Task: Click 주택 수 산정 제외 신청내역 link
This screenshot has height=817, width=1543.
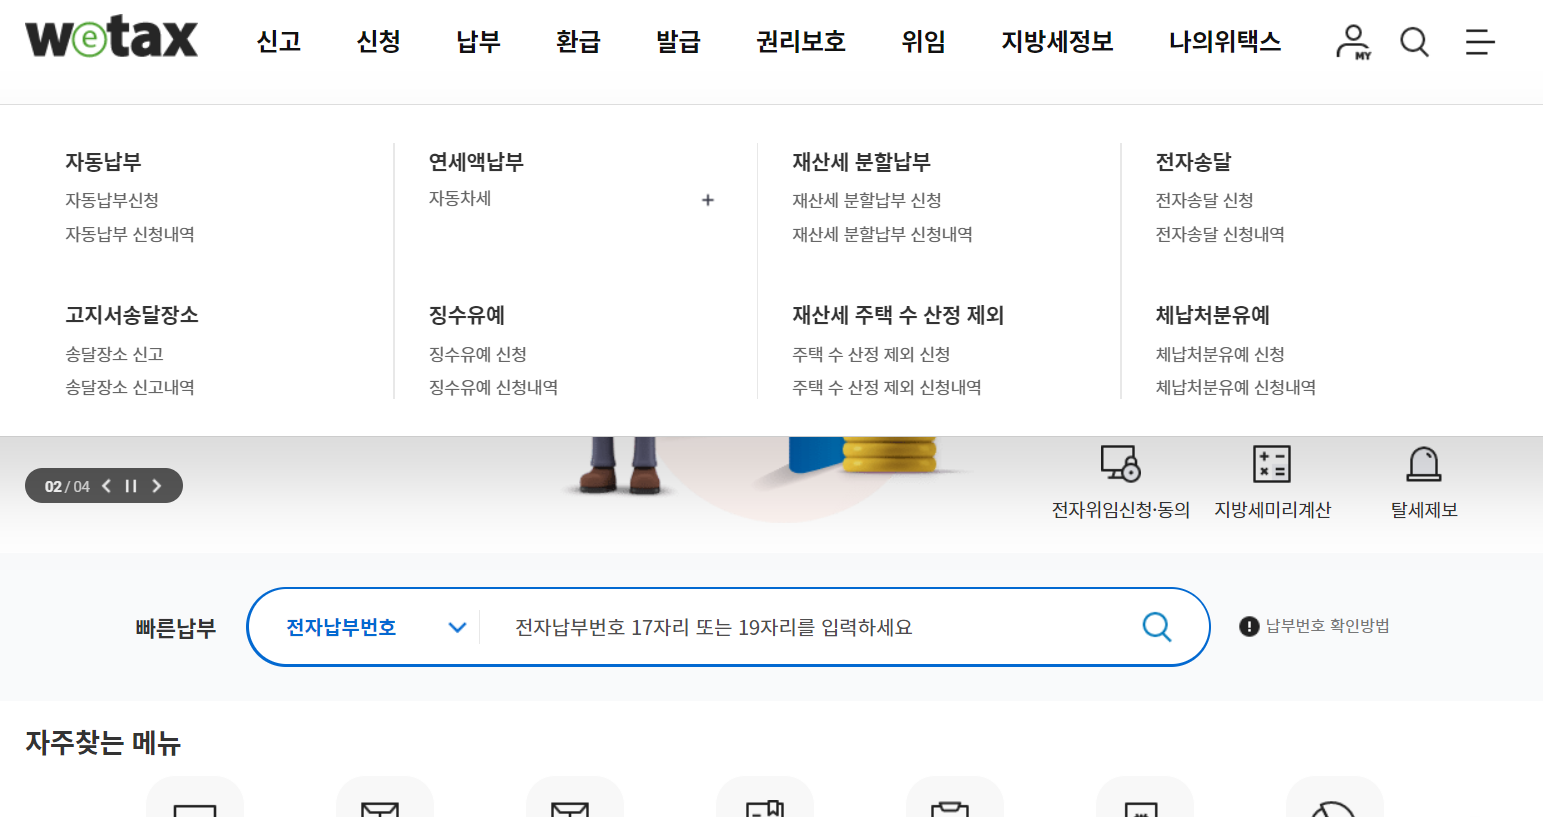Action: 887,387
